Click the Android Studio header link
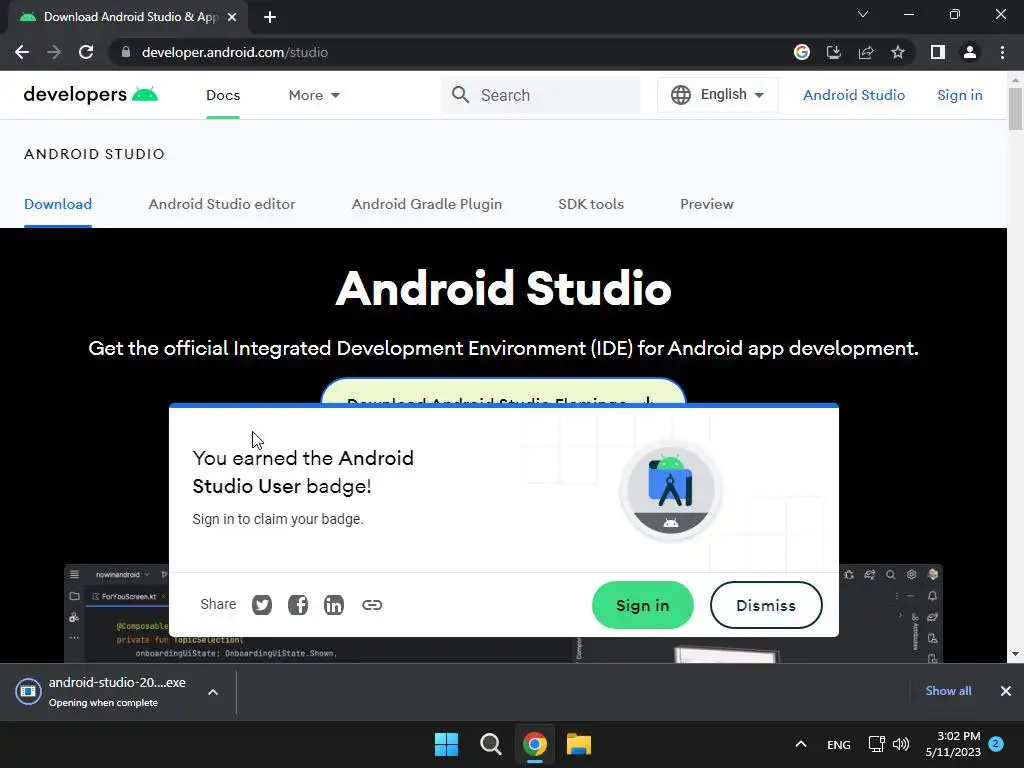 coord(854,95)
